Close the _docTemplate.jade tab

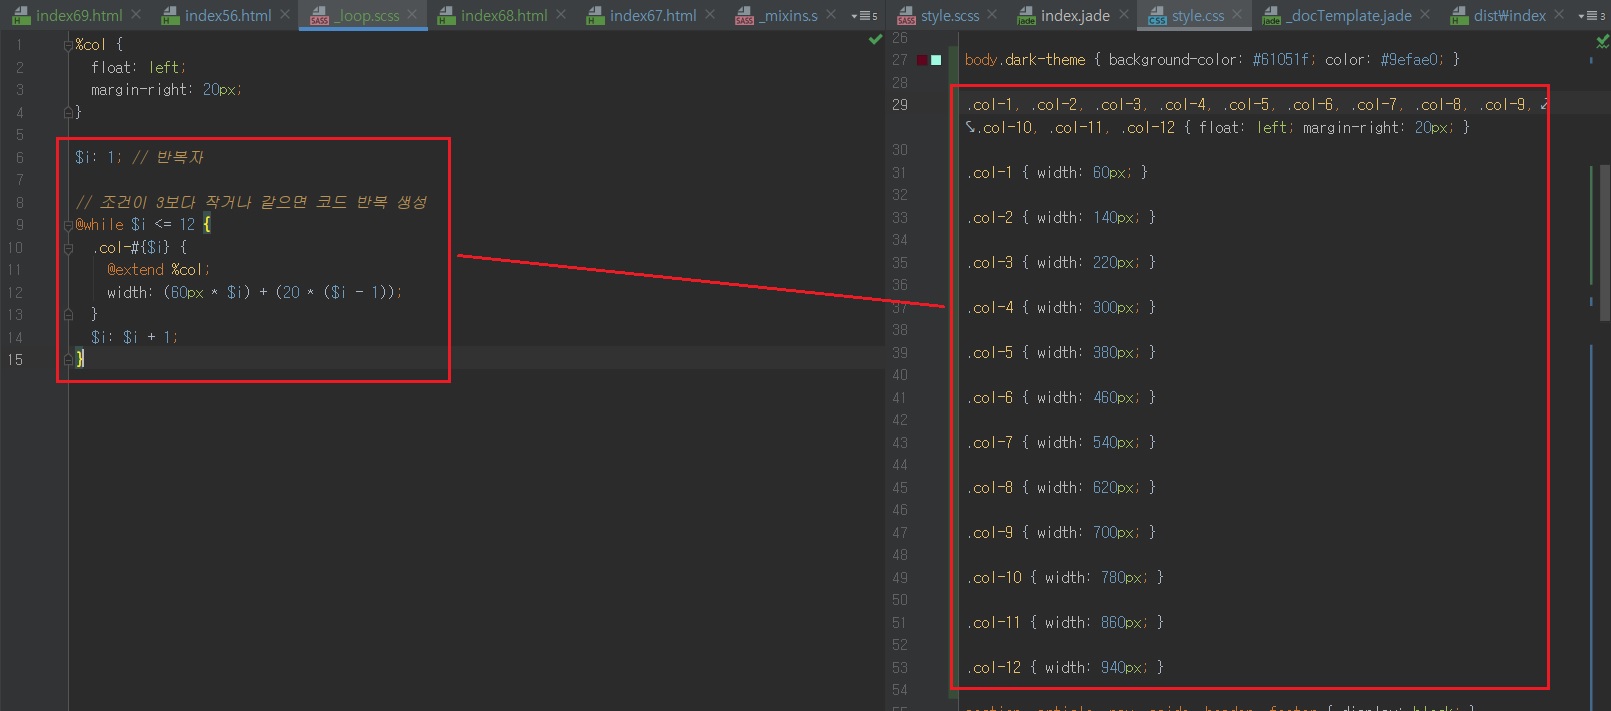tap(1425, 15)
